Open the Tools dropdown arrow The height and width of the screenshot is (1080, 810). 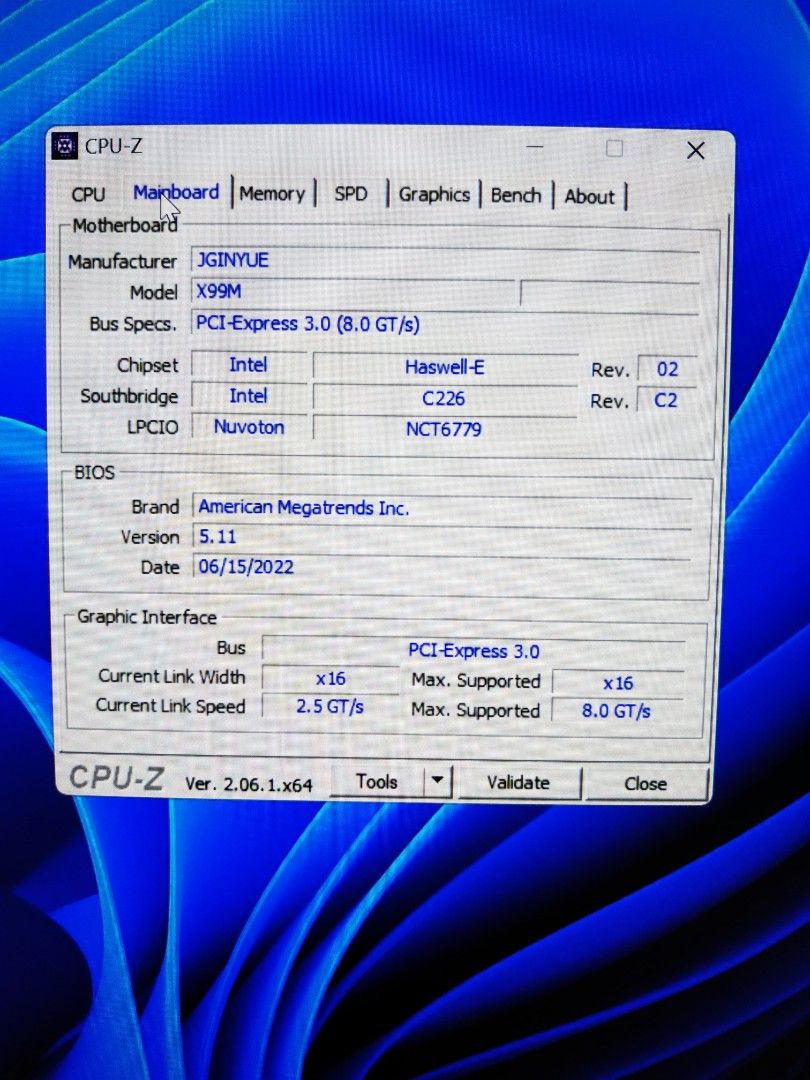tap(437, 780)
